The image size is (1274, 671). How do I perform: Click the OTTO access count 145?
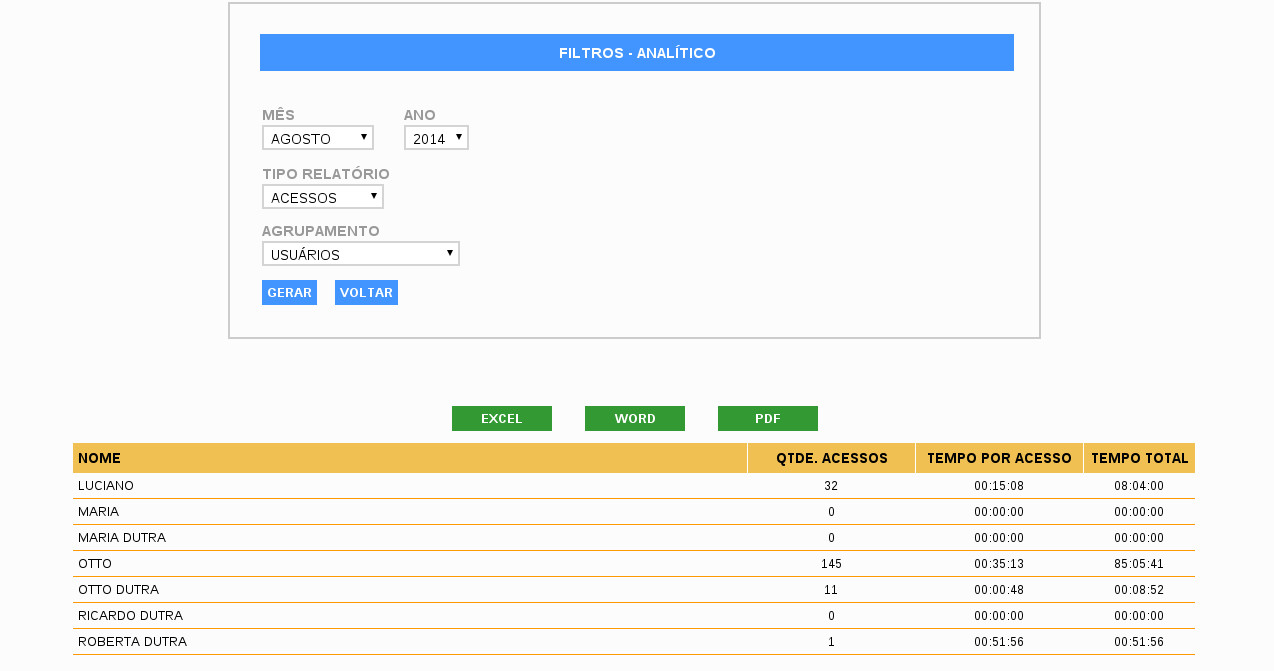coord(831,564)
